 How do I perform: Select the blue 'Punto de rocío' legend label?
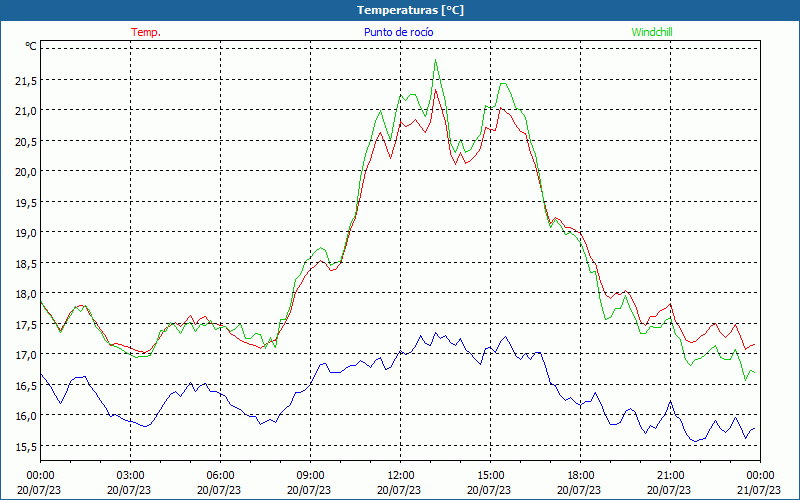398,32
